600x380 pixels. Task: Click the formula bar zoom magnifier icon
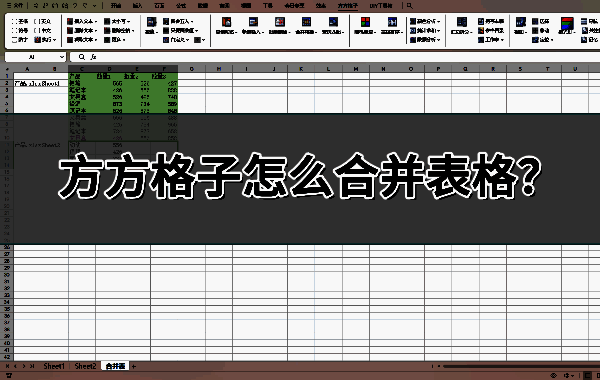[x=82, y=57]
